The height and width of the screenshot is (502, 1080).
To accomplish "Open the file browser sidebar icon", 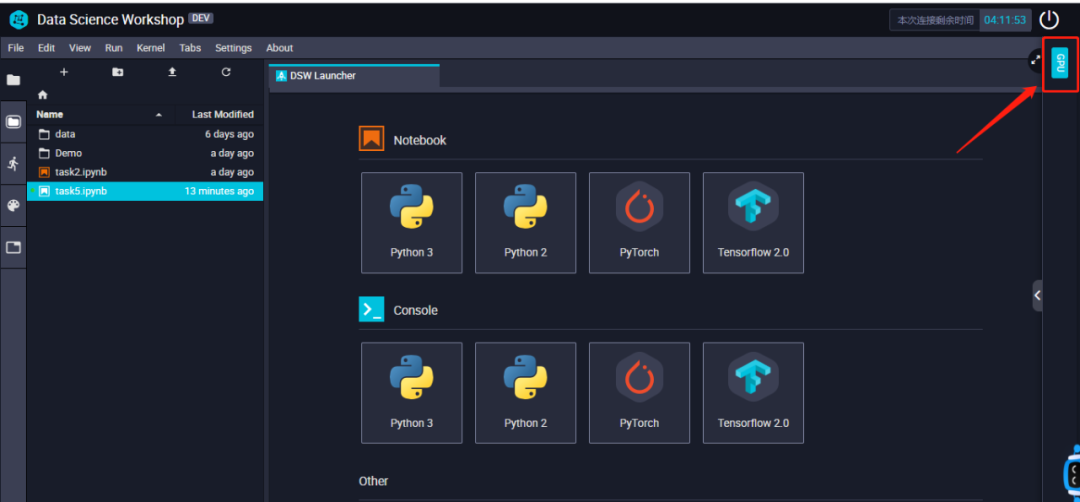I will tap(13, 80).
